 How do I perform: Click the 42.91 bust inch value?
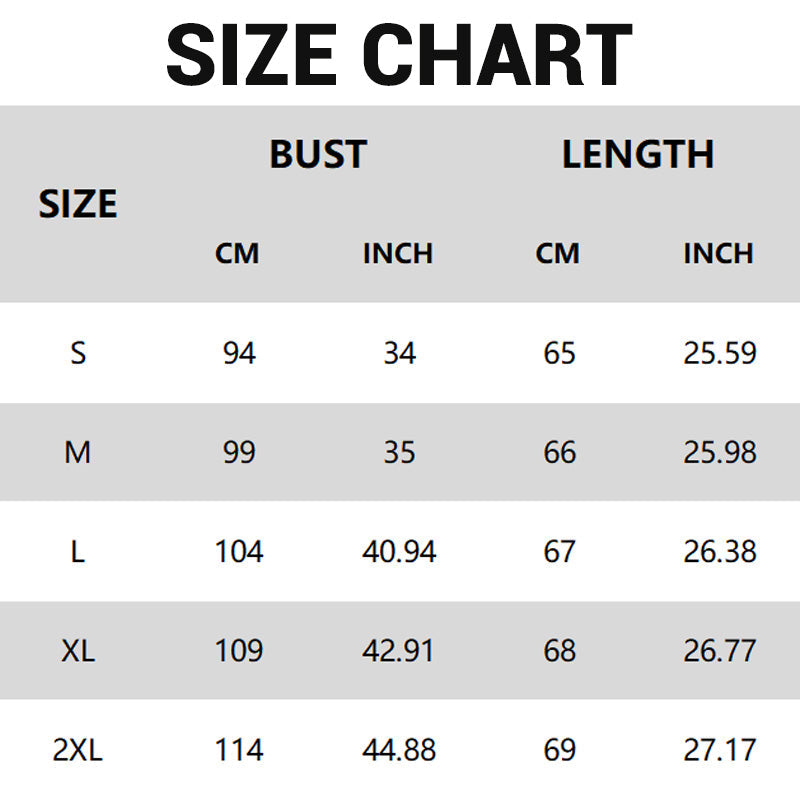(399, 651)
